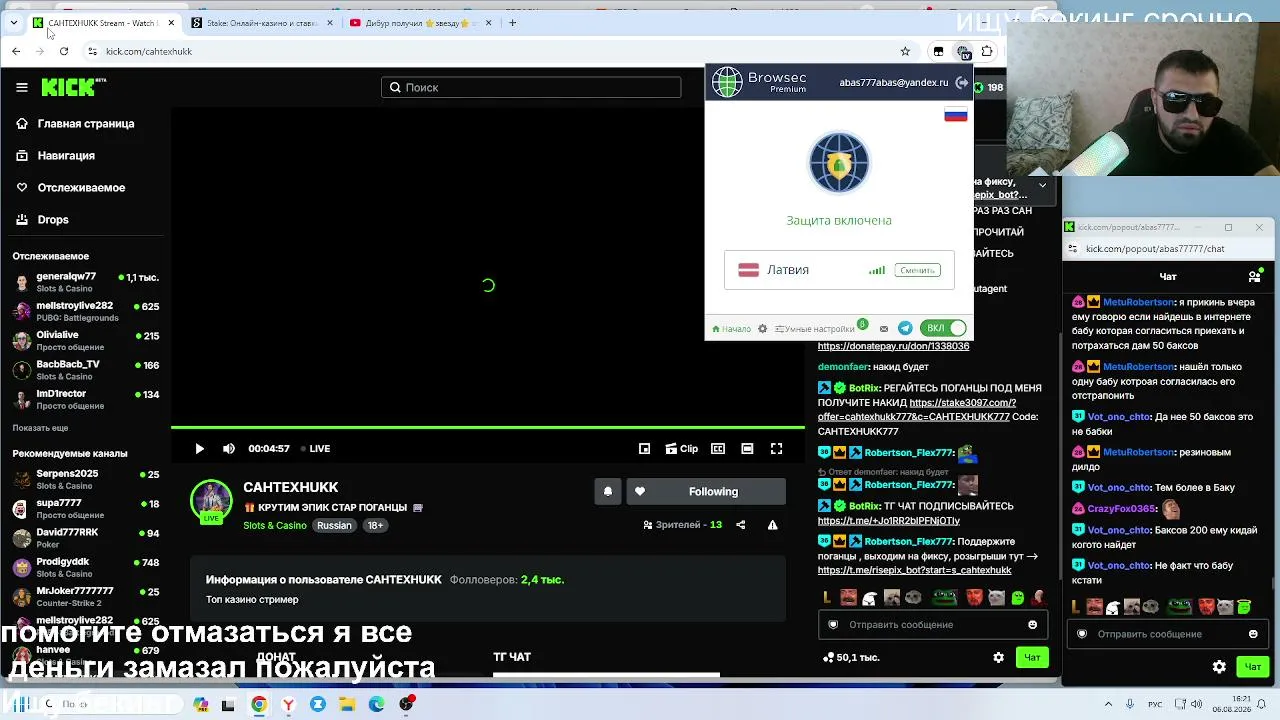Viewport: 1280px width, 720px height.
Task: Click the Kick search field
Action: pos(531,88)
